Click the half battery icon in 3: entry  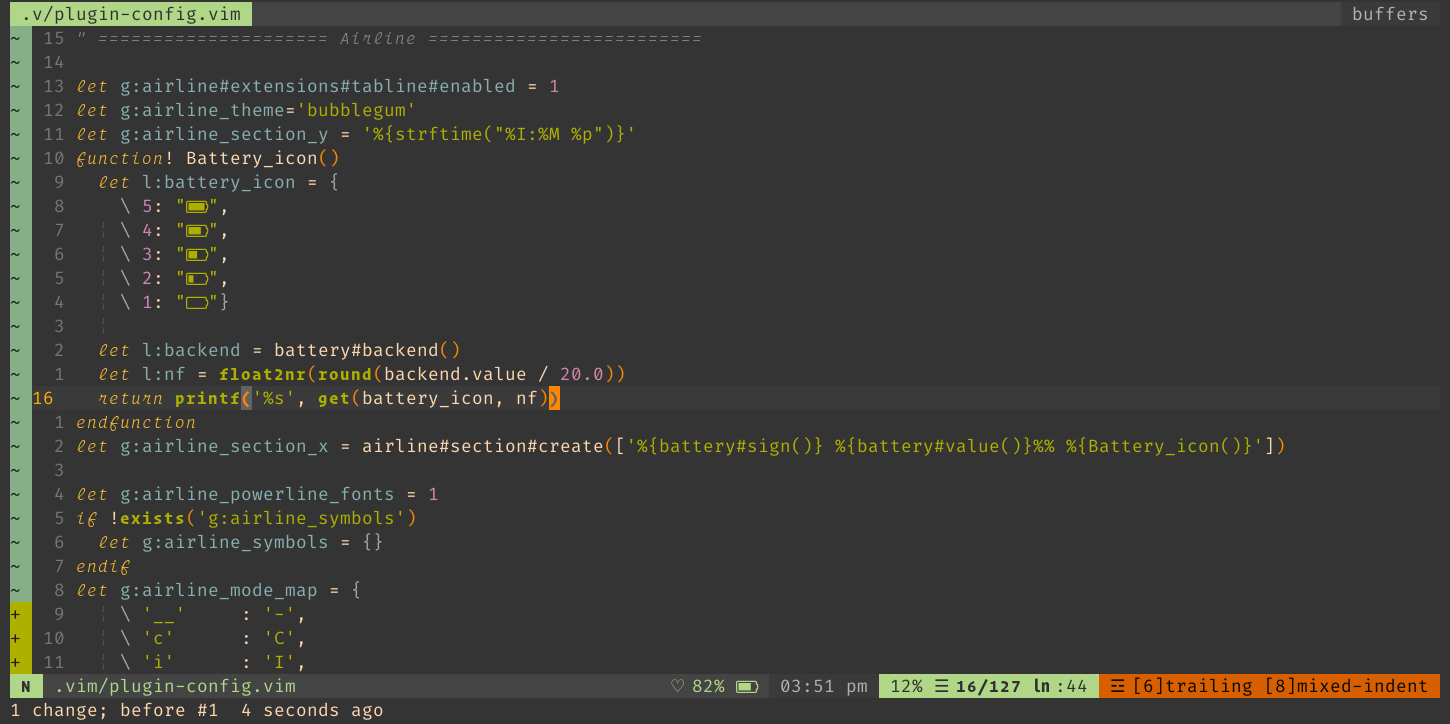click(197, 255)
